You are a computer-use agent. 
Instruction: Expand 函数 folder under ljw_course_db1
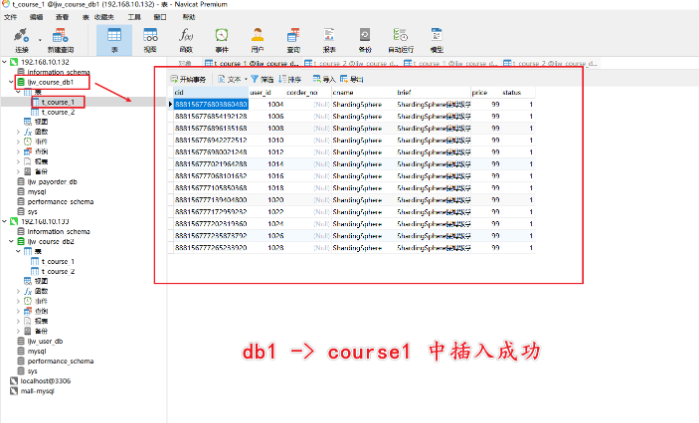(18, 132)
